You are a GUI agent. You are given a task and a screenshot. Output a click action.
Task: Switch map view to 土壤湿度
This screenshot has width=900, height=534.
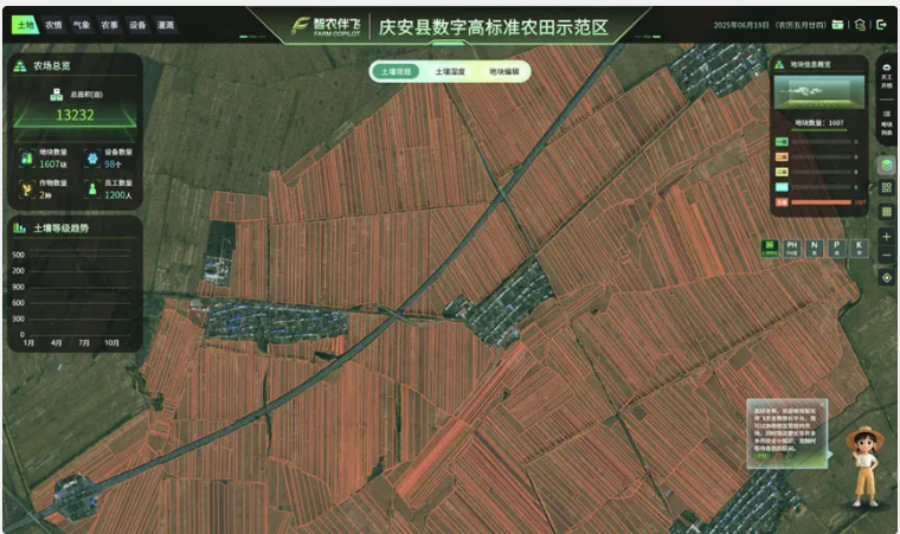click(x=449, y=72)
